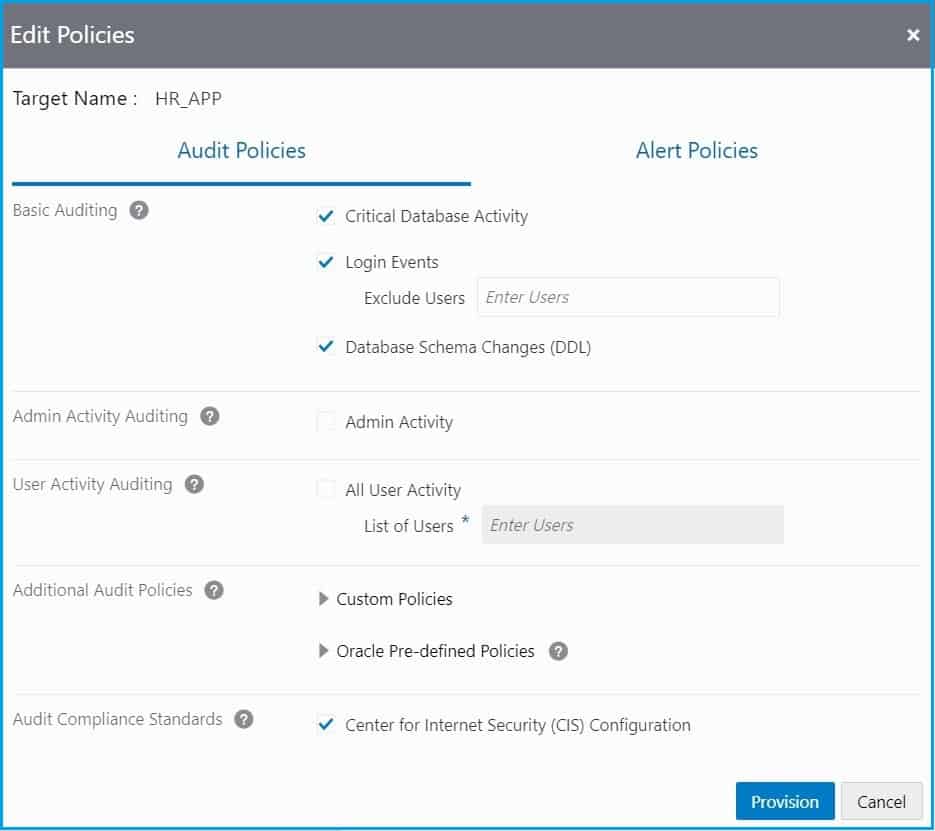Uncheck the Login Events option
This screenshot has height=831, width=935.
pos(325,262)
